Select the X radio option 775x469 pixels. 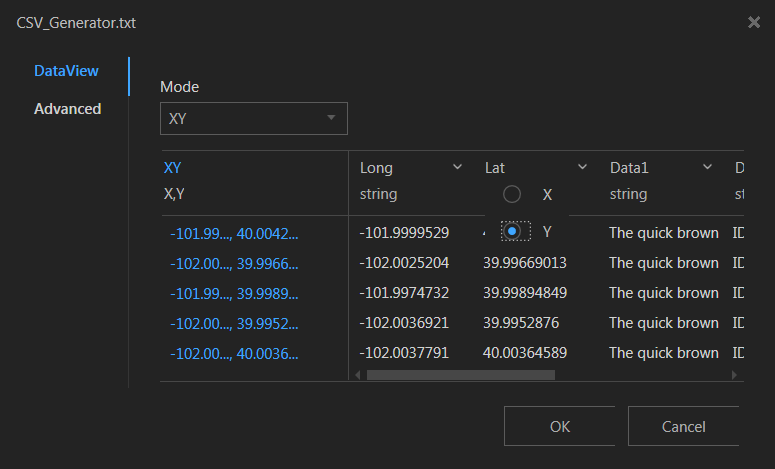click(512, 194)
